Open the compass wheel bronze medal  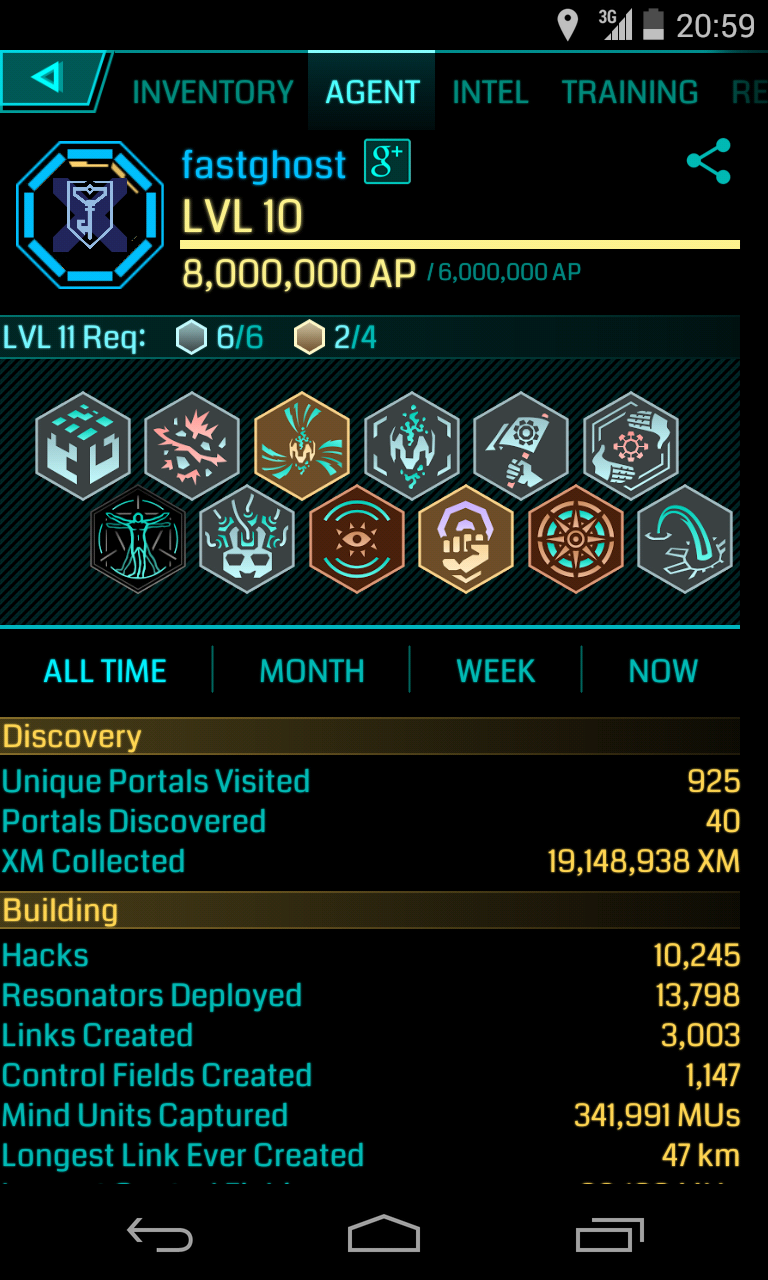576,540
